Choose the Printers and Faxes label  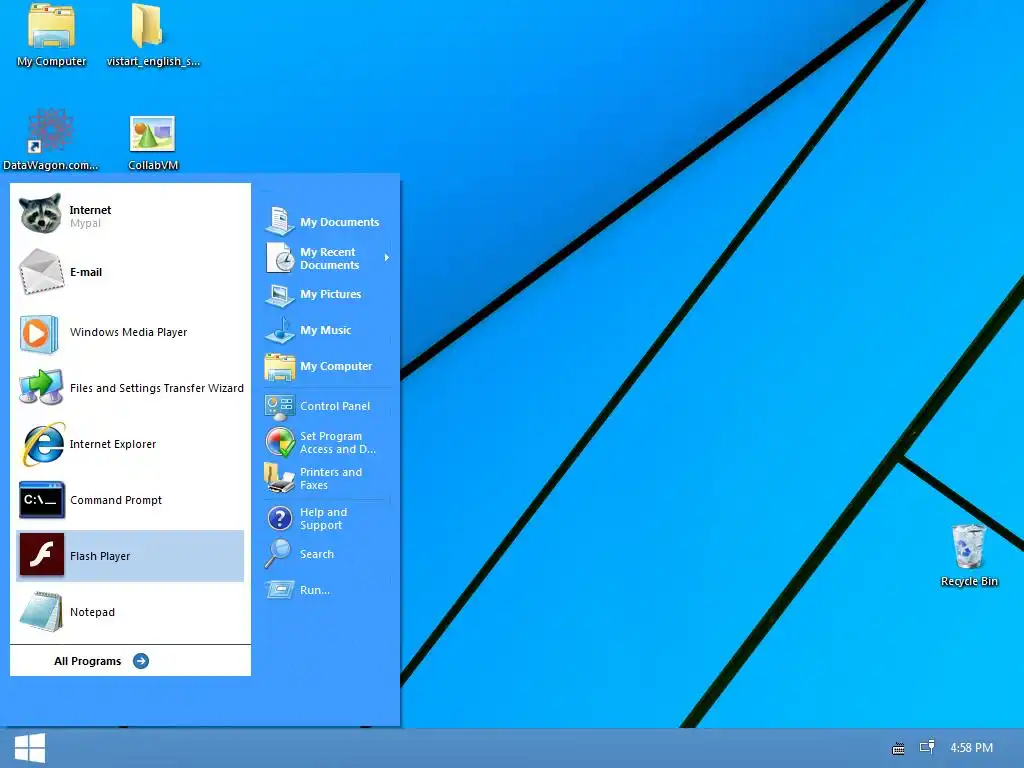pyautogui.click(x=330, y=479)
